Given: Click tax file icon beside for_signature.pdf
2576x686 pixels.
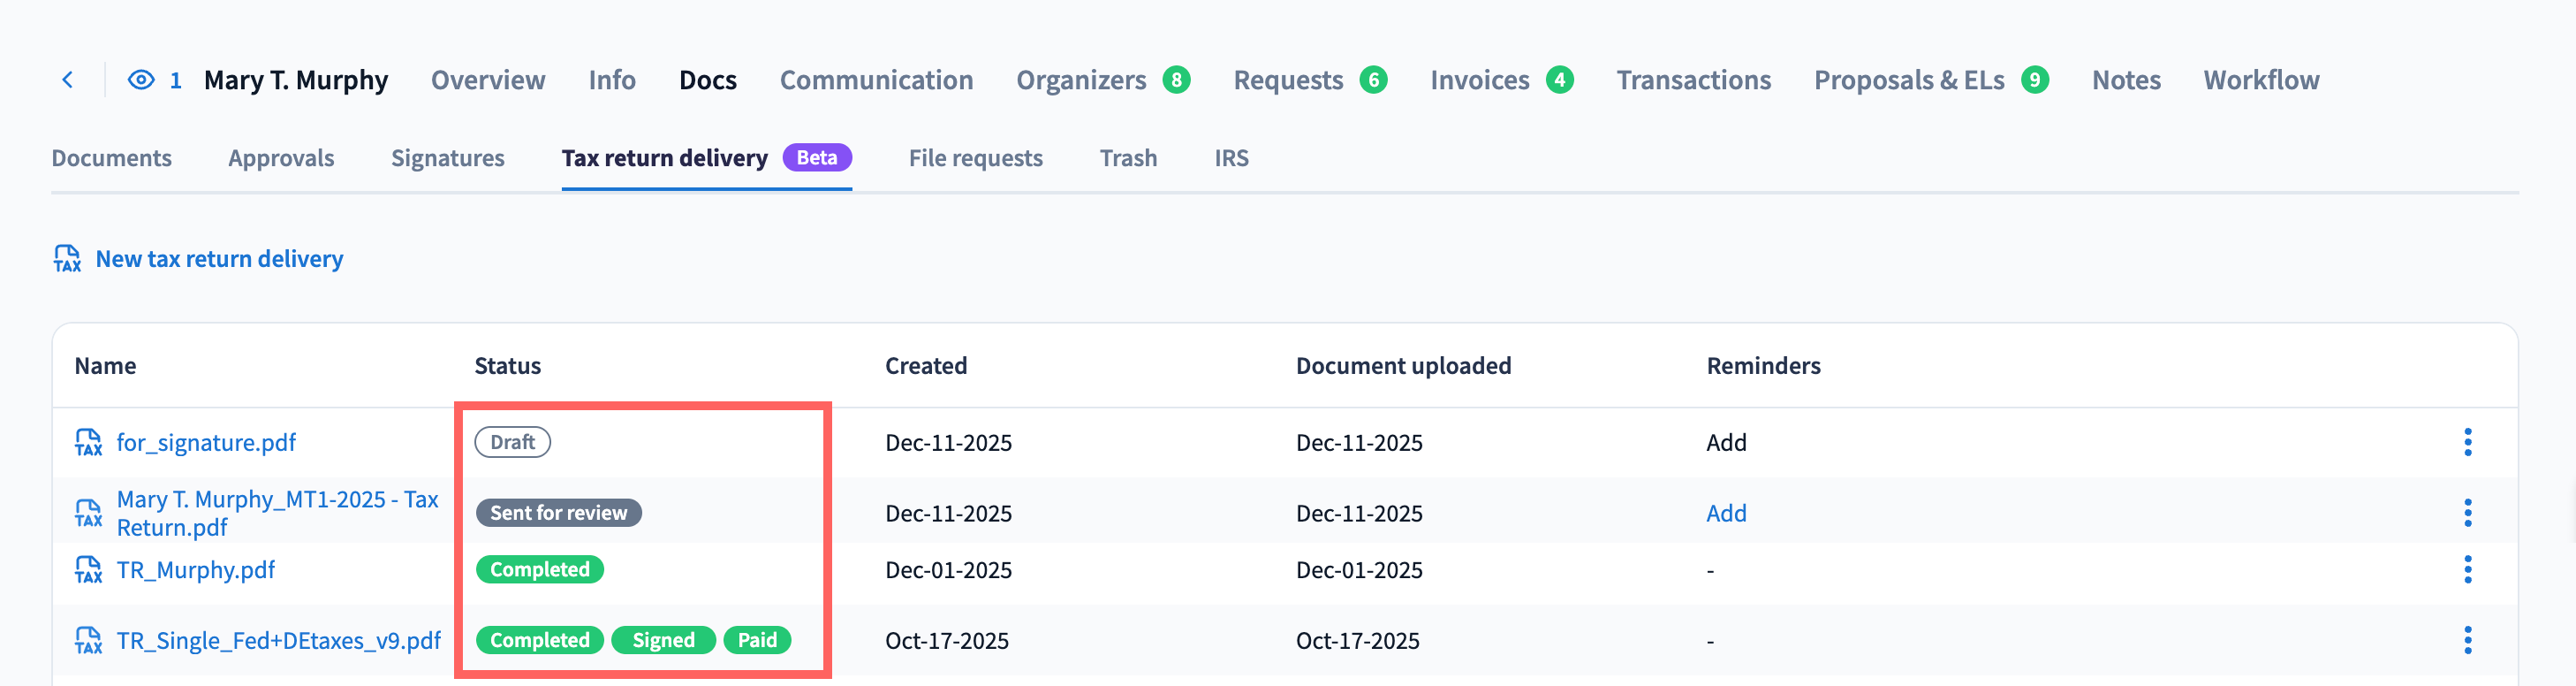Looking at the screenshot, I should (89, 442).
